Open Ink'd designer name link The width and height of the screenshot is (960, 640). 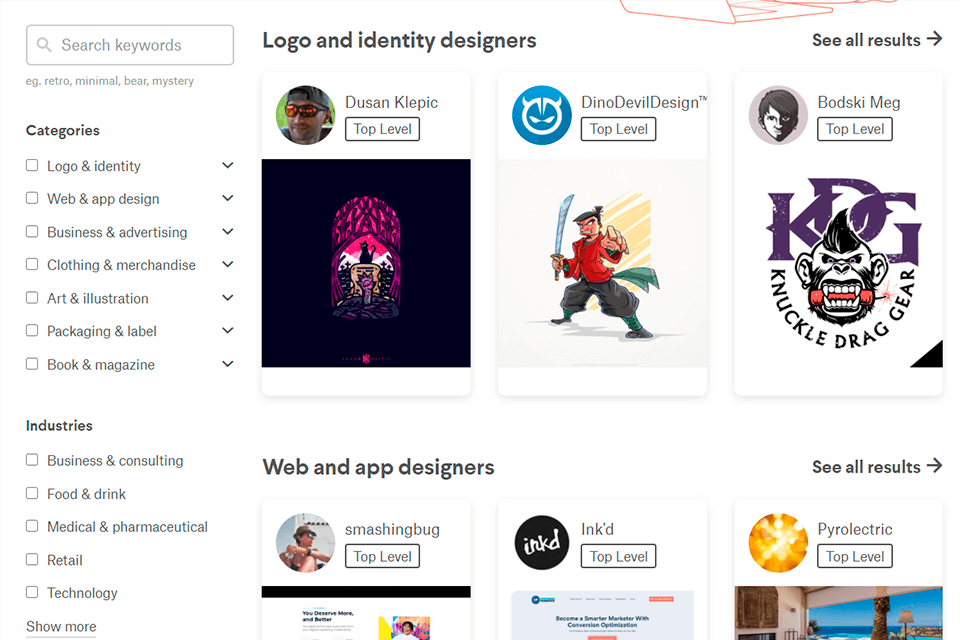point(598,529)
